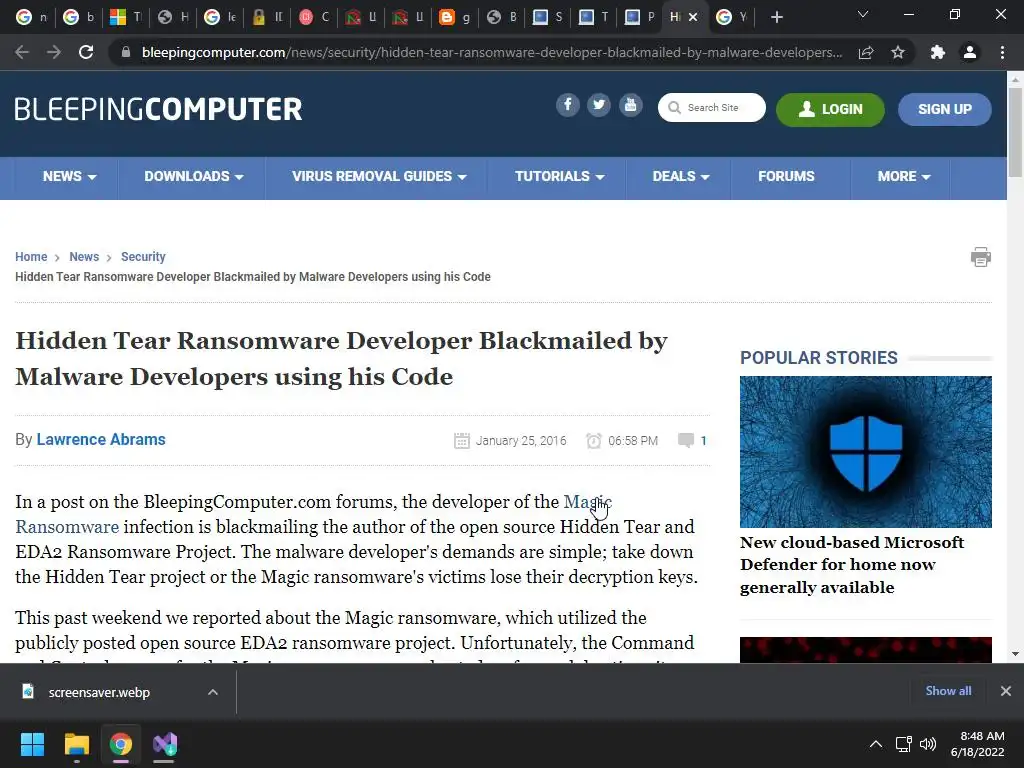Expand NEWS menu dropdown
Image resolution: width=1024 pixels, height=768 pixels.
69,176
